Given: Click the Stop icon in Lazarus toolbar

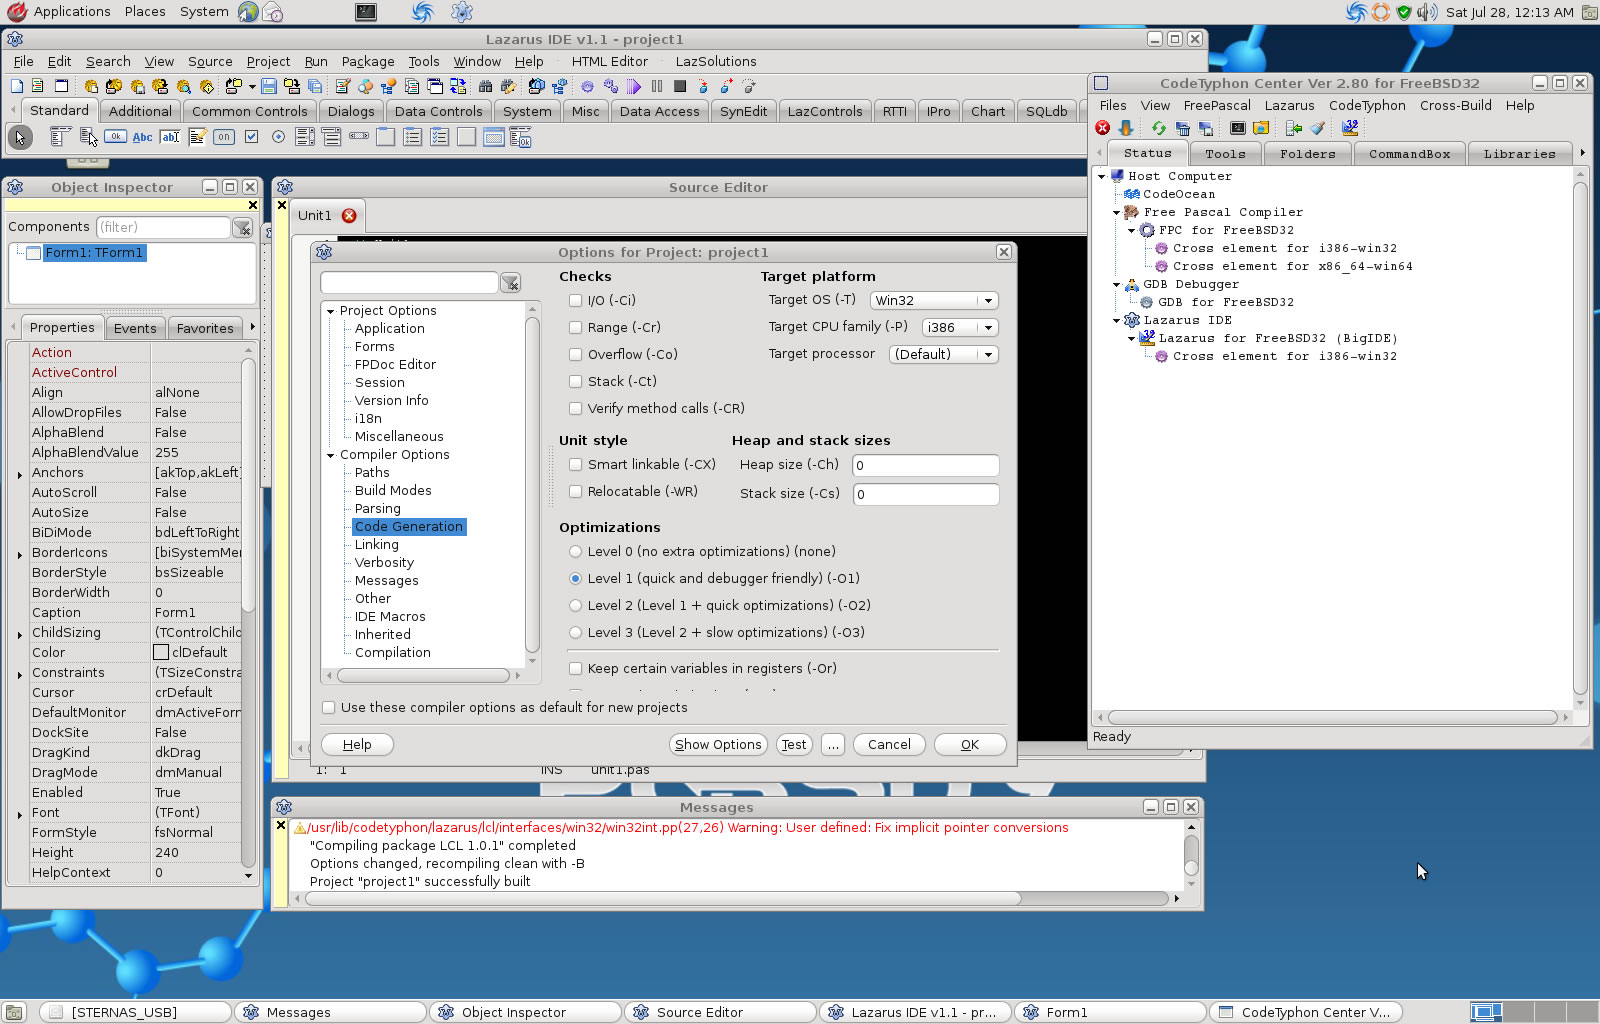Looking at the screenshot, I should coord(680,86).
